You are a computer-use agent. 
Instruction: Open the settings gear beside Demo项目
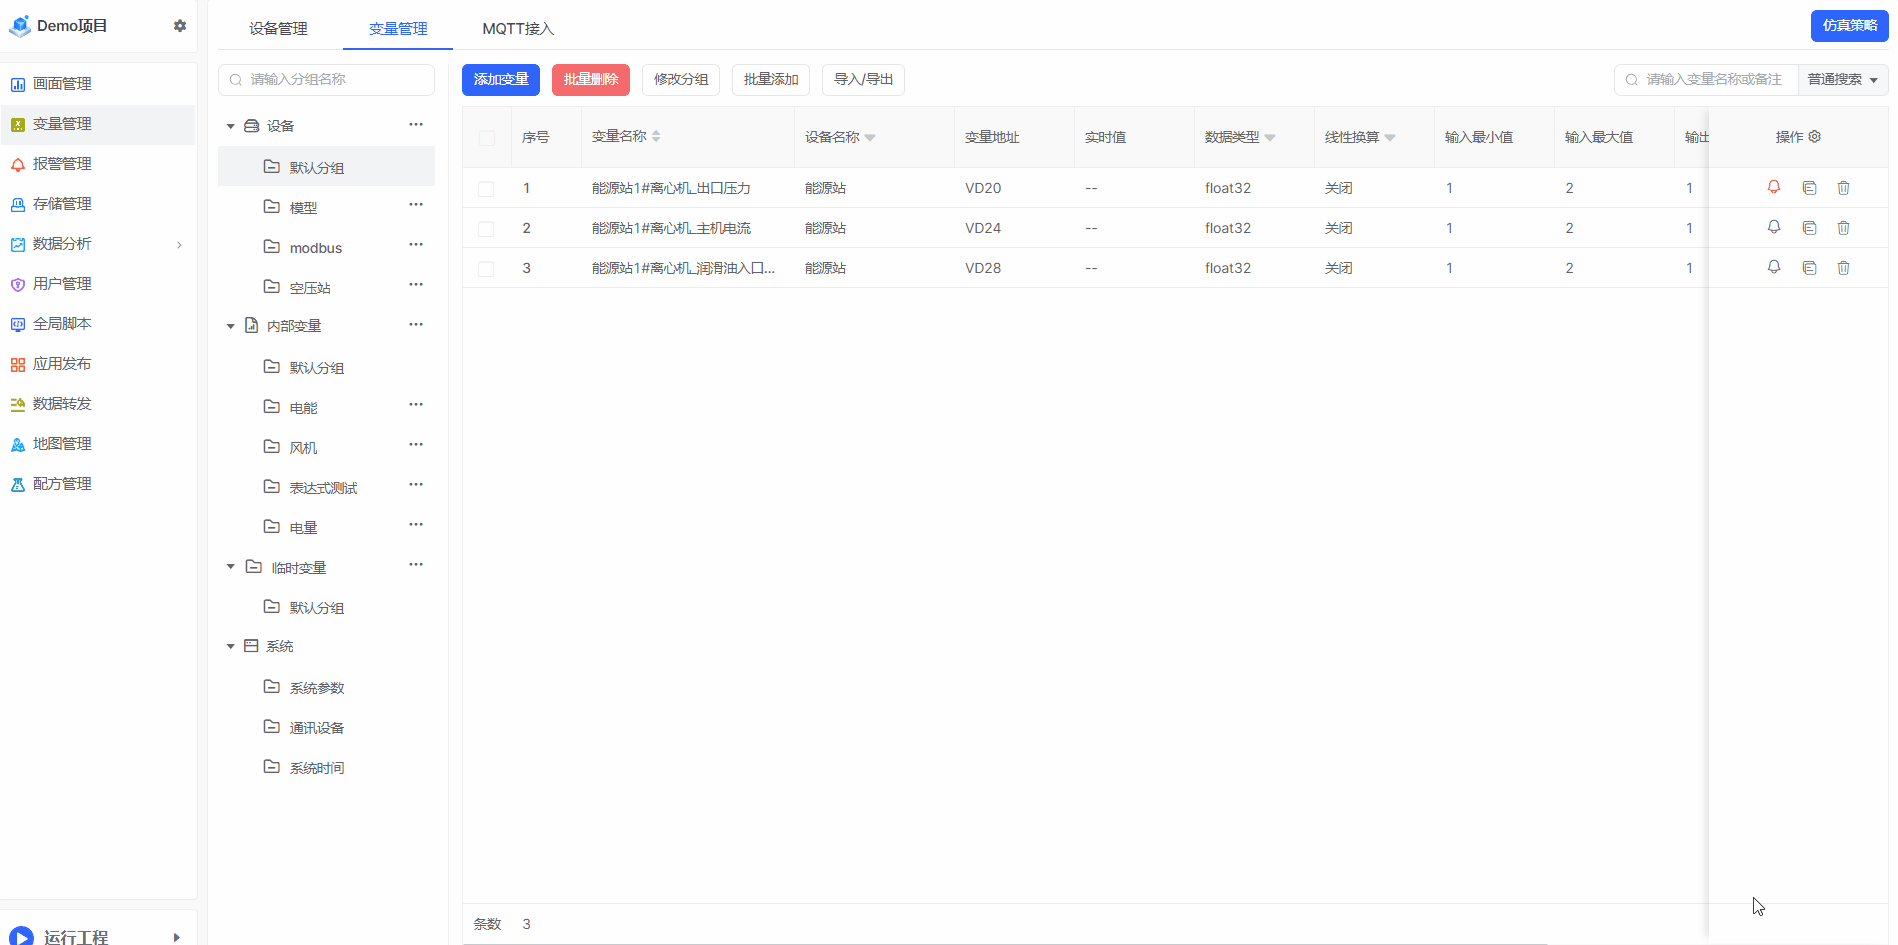tap(180, 26)
